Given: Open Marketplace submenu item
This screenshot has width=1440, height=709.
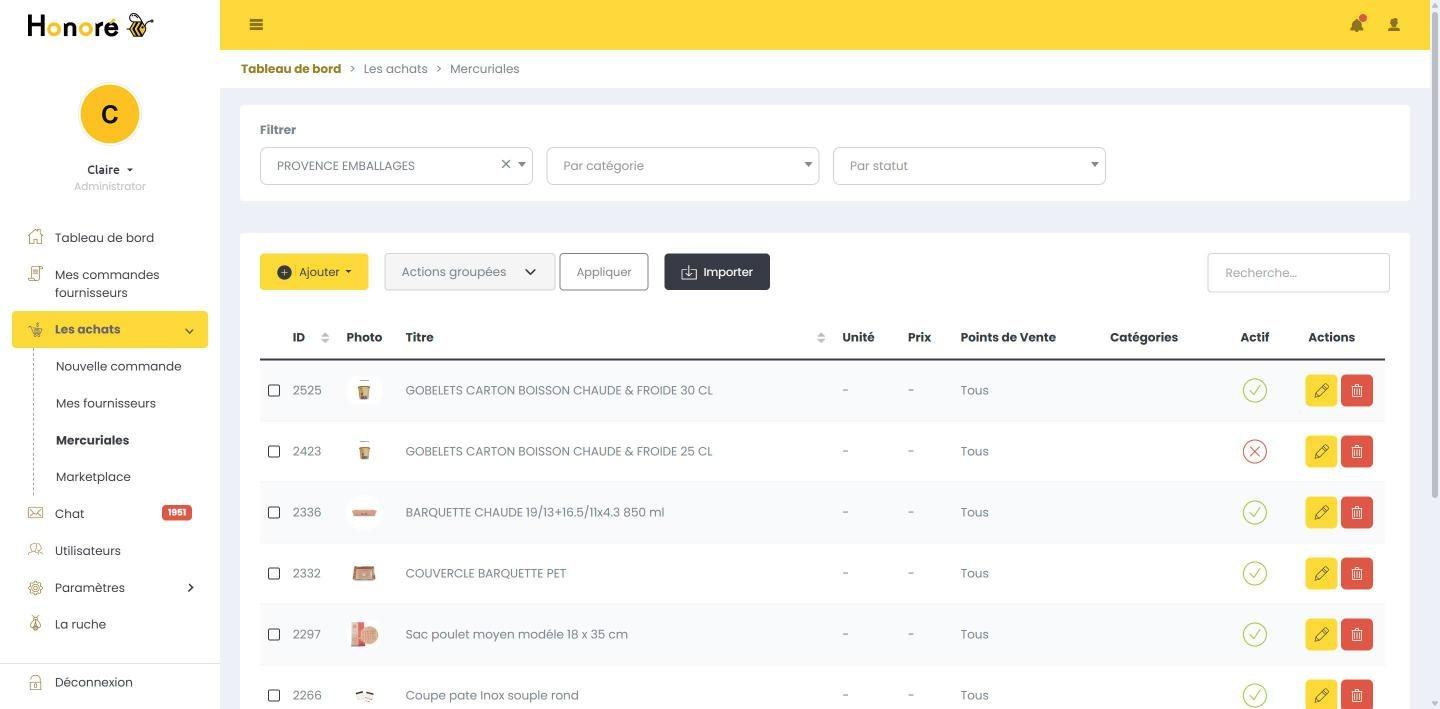Looking at the screenshot, I should [x=93, y=477].
